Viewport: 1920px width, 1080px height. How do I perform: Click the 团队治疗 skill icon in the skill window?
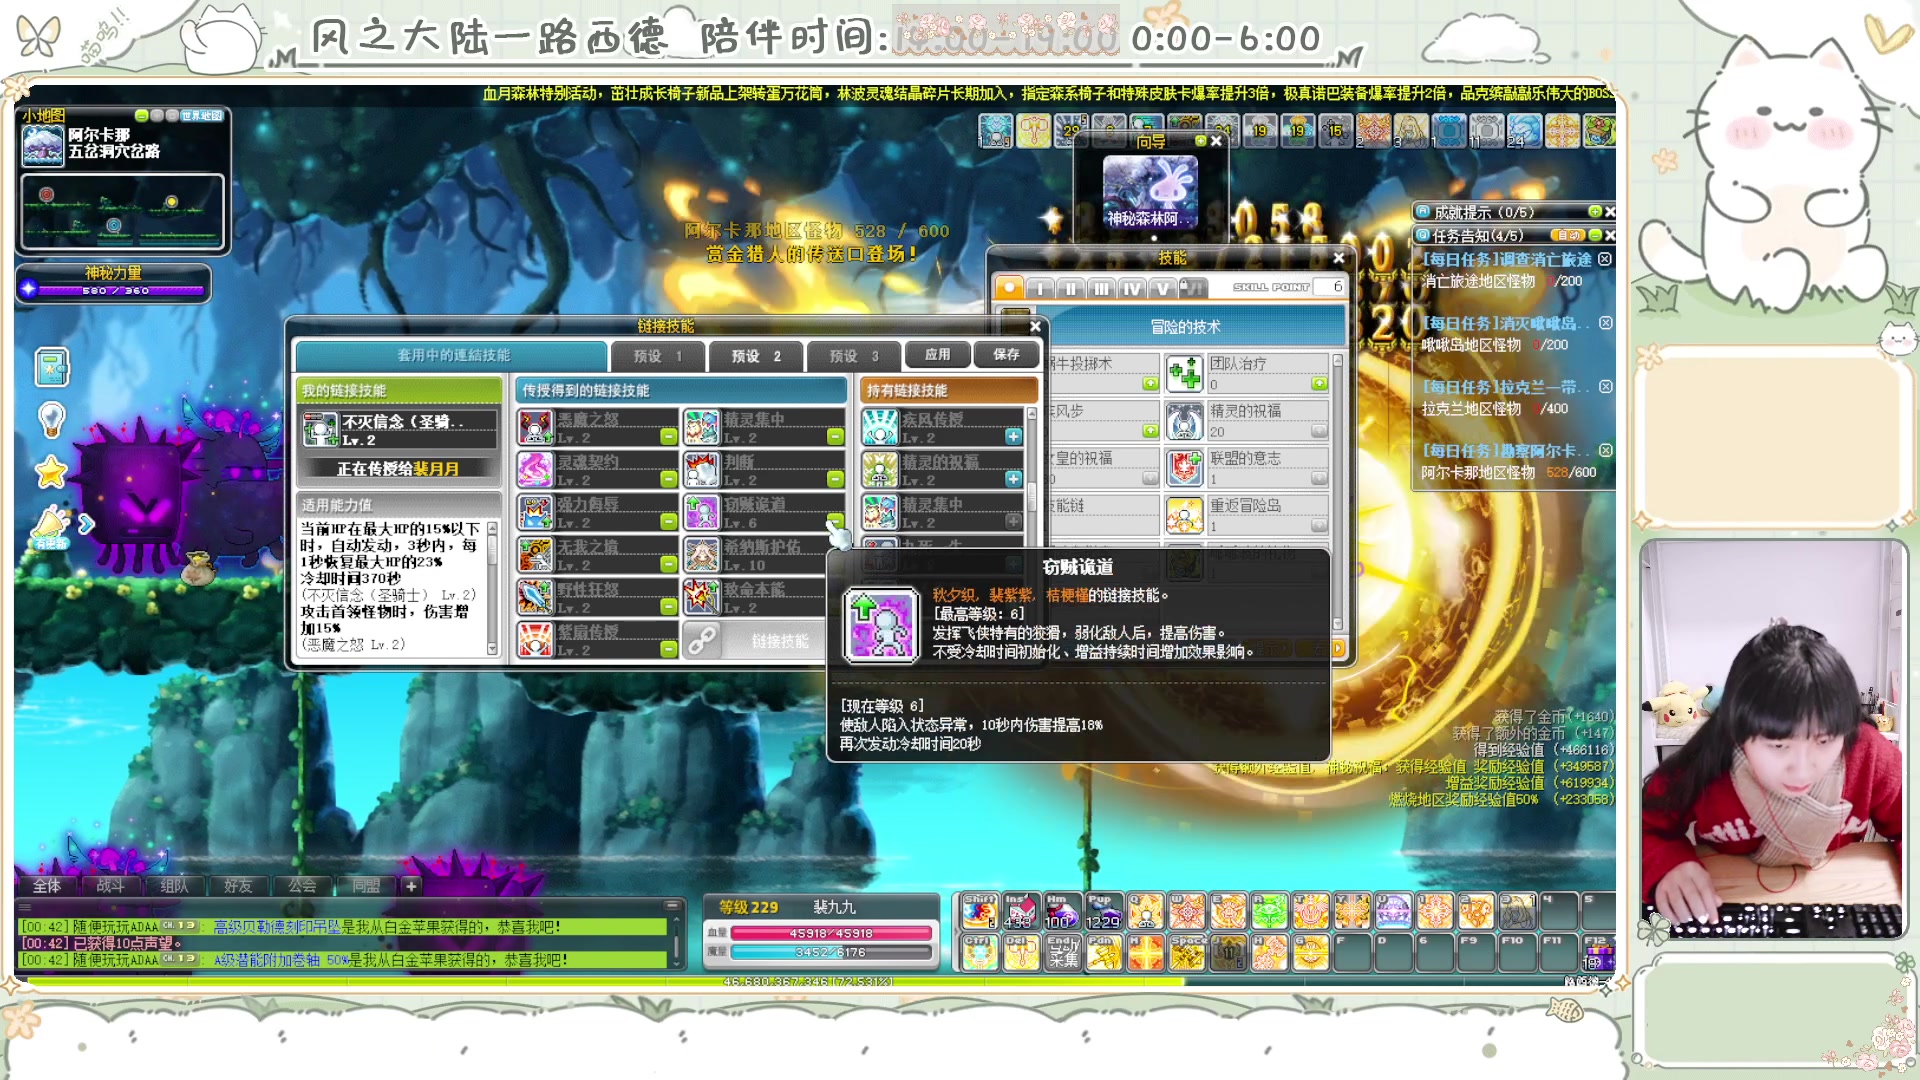[1185, 374]
